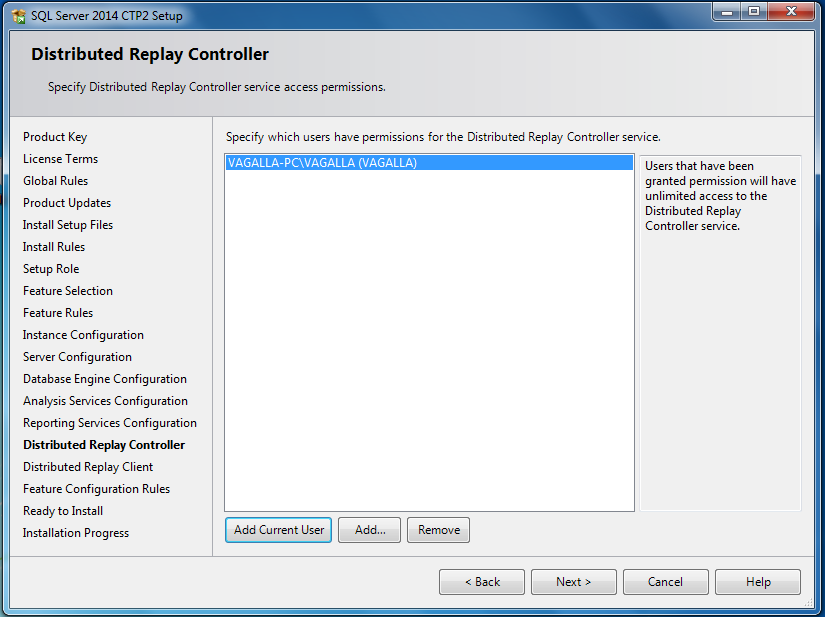825x617 pixels.
Task: Select the Global Rules step
Action: click(x=55, y=181)
